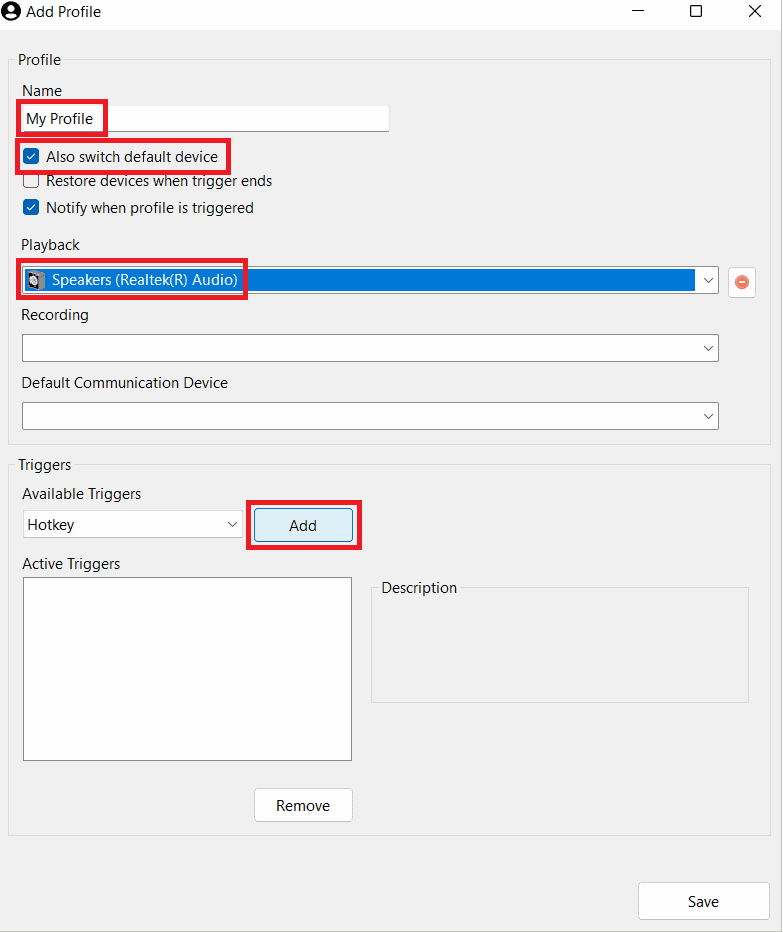This screenshot has height=932, width=783.
Task: Click the speaker icon next to Speakers (Realtek)
Action: point(36,280)
